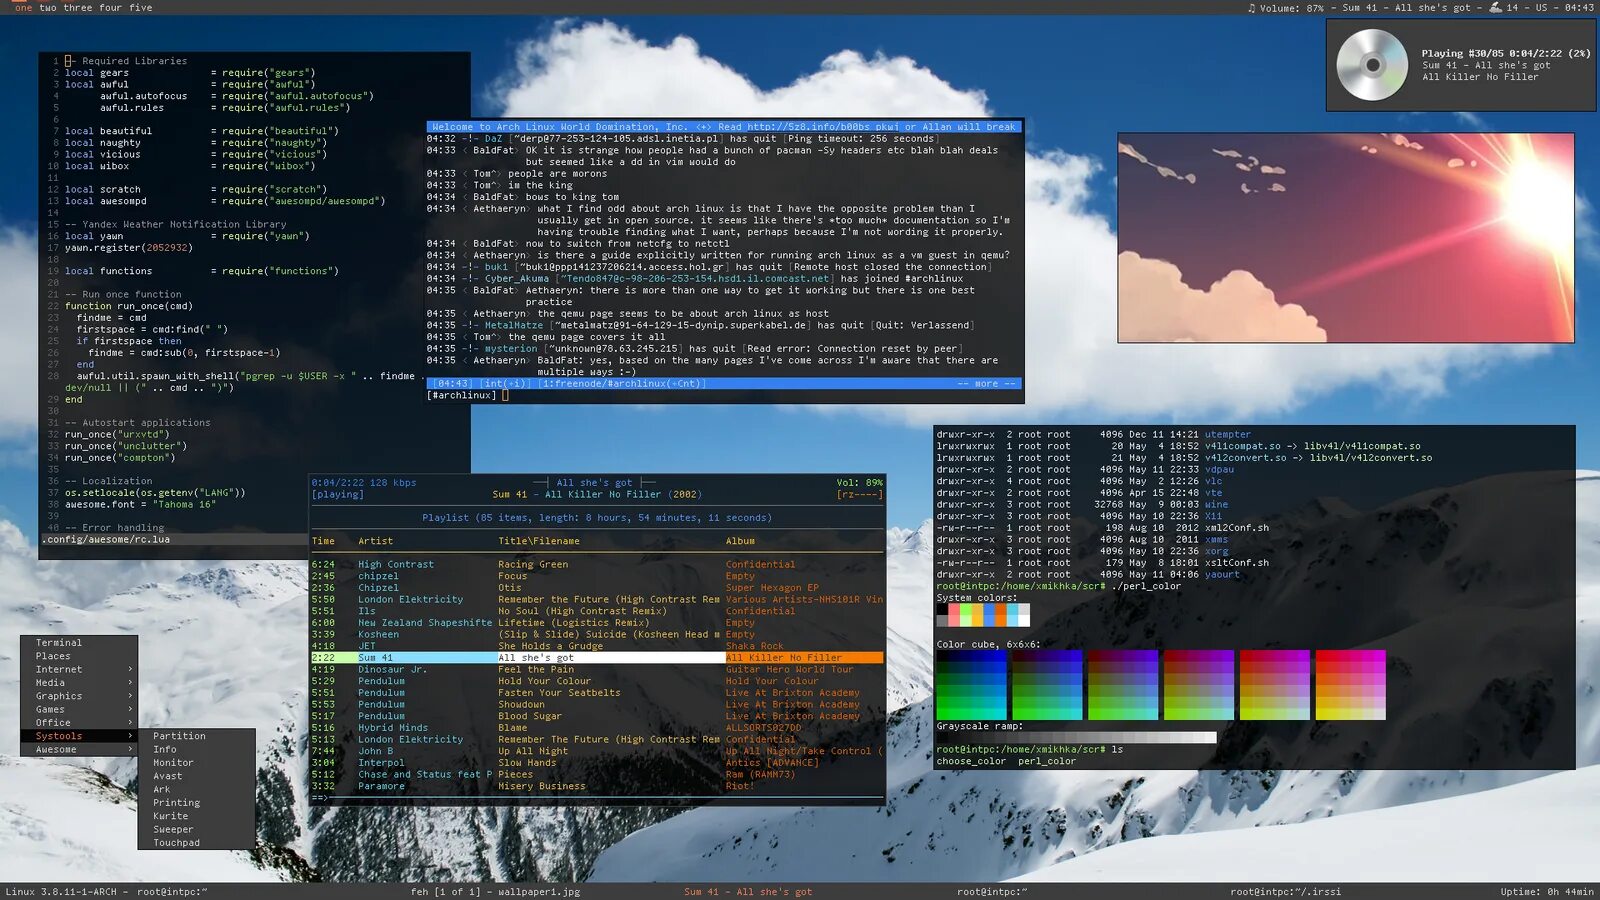The image size is (1600, 900).
Task: Expand the Office submenu arrow
Action: [130, 723]
